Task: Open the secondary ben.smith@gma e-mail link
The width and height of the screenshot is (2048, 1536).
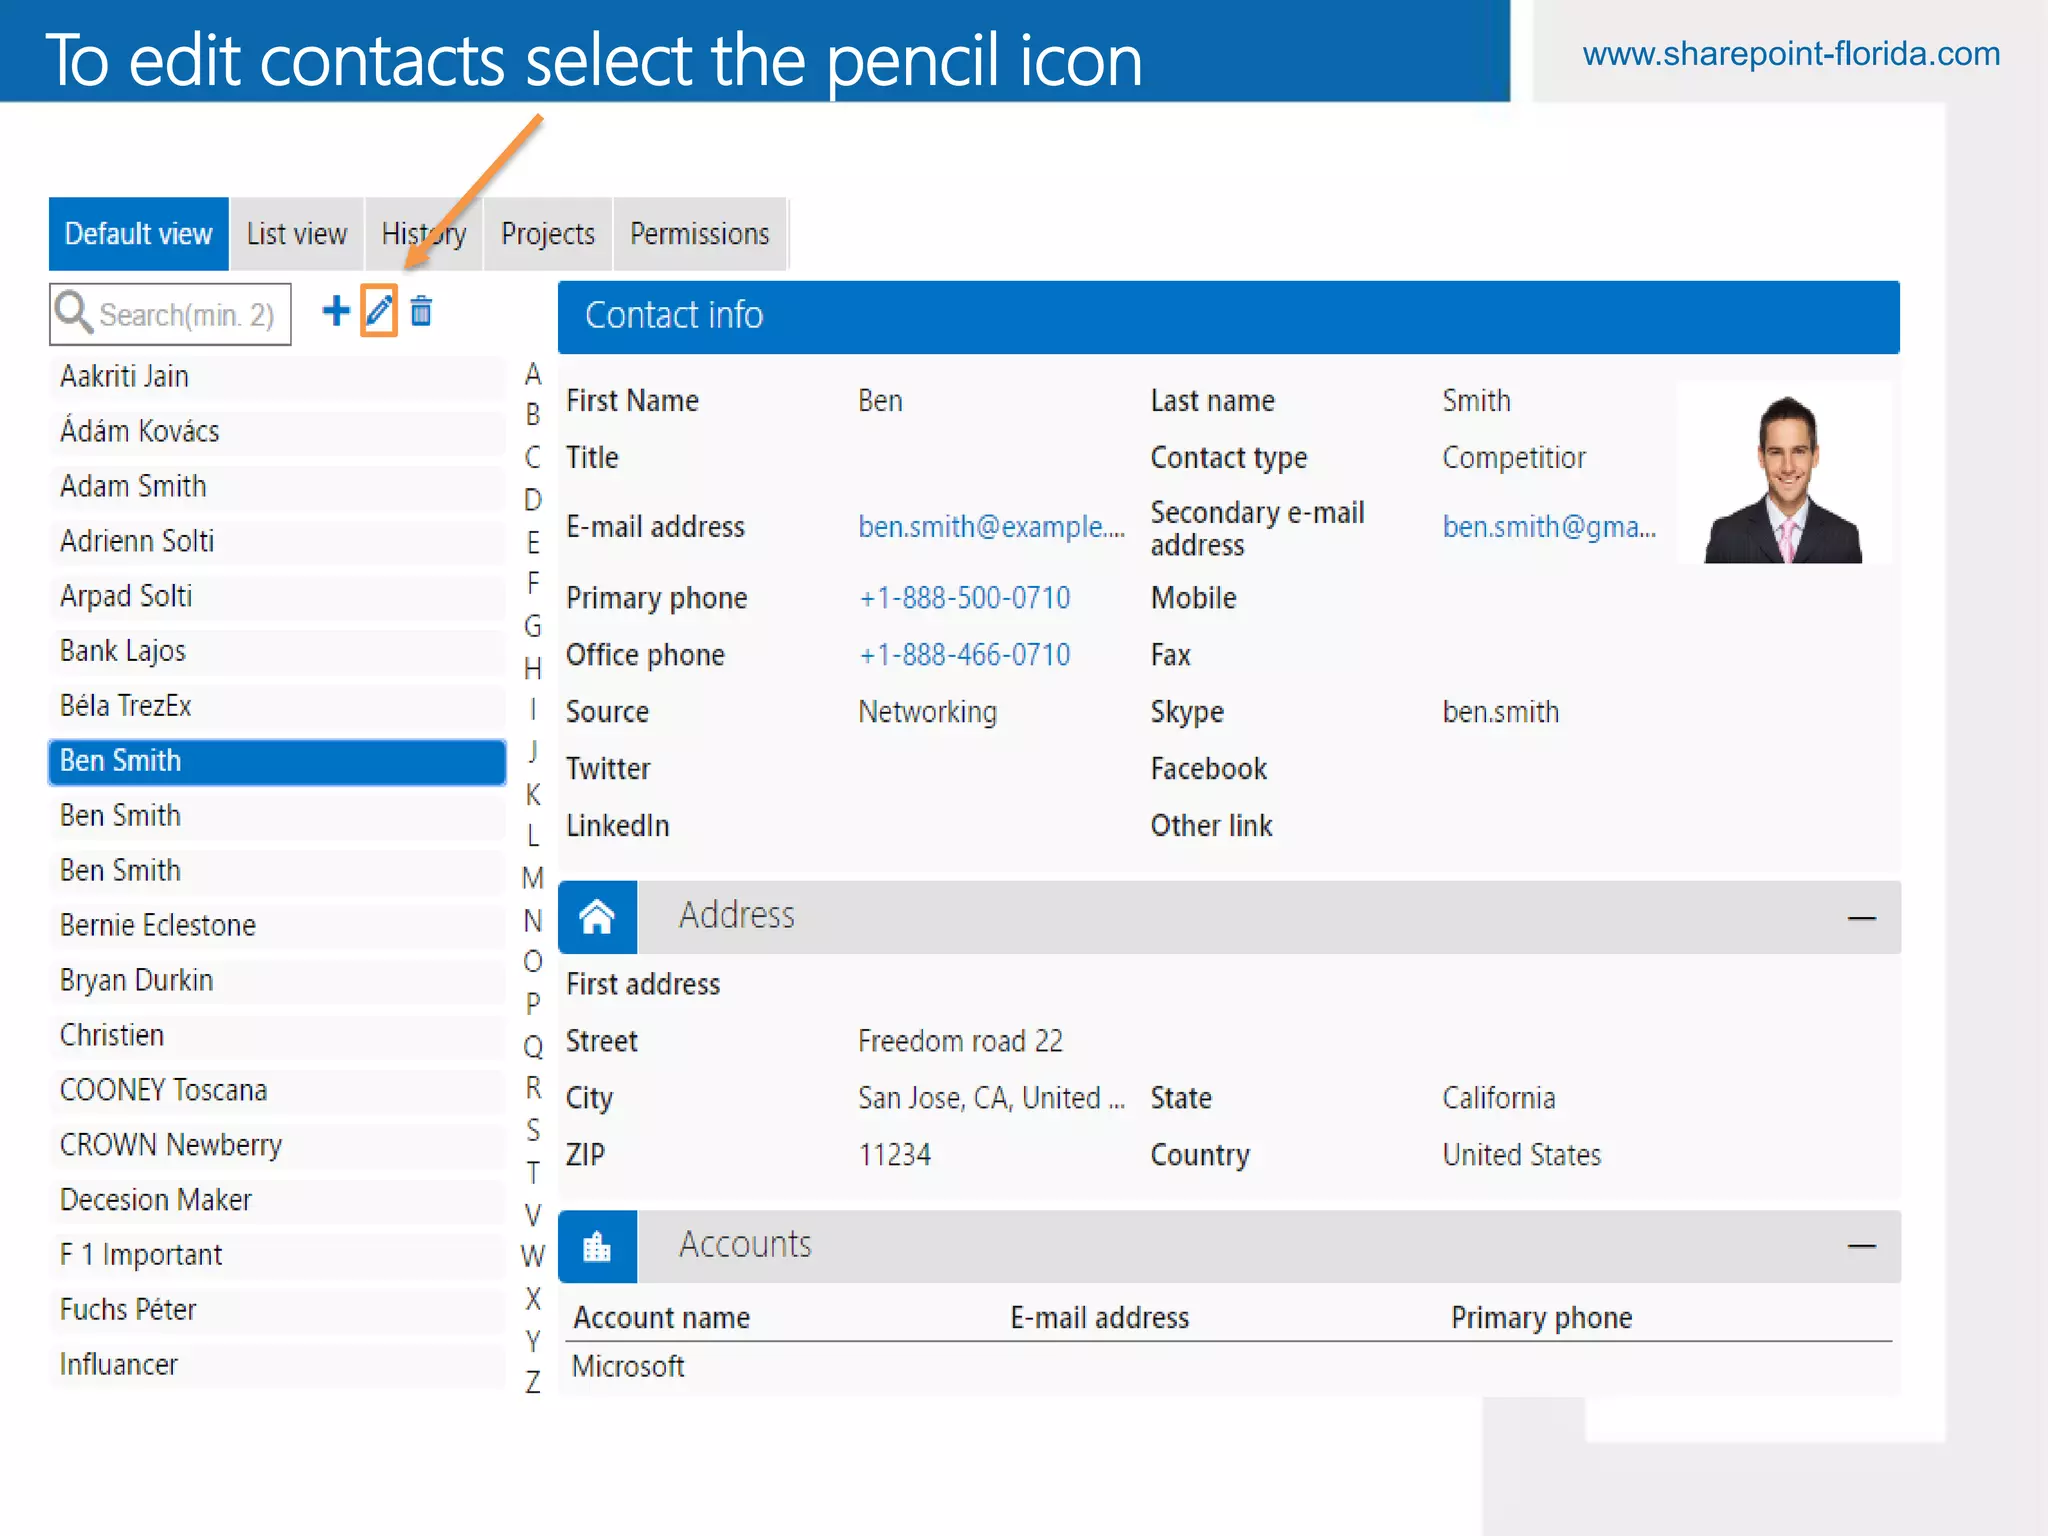Action: 1549,527
